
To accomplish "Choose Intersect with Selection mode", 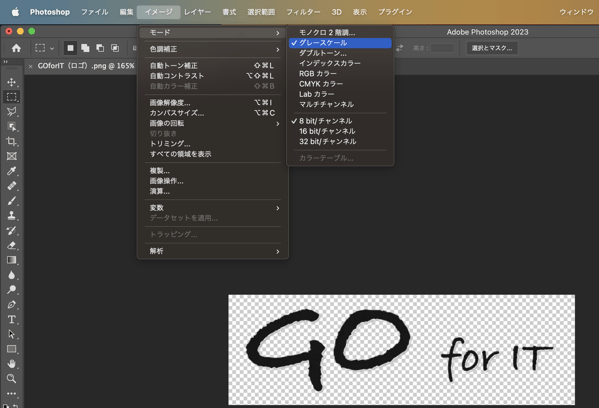I will click(115, 48).
